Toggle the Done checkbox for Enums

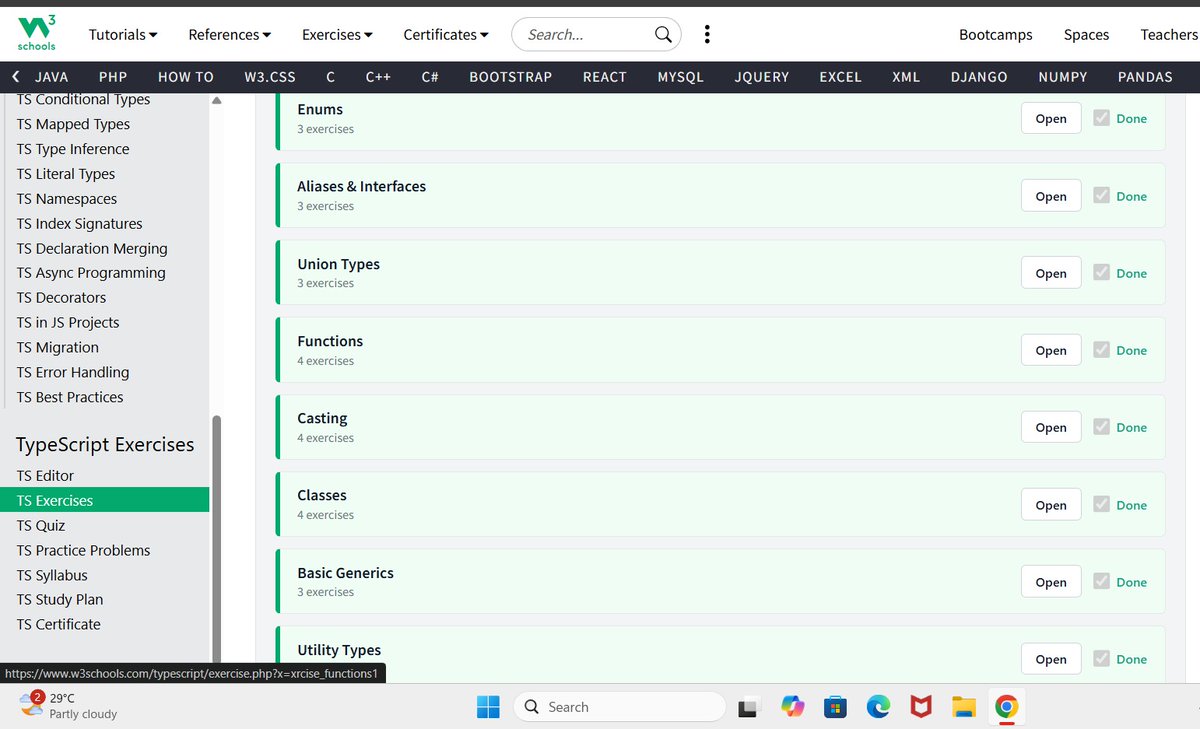[1101, 118]
